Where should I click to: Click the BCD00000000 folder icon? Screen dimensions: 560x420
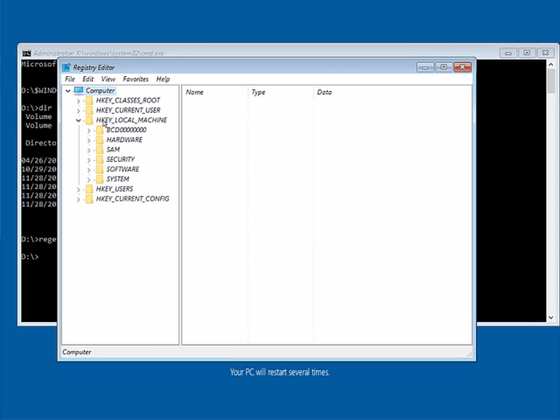click(100, 130)
